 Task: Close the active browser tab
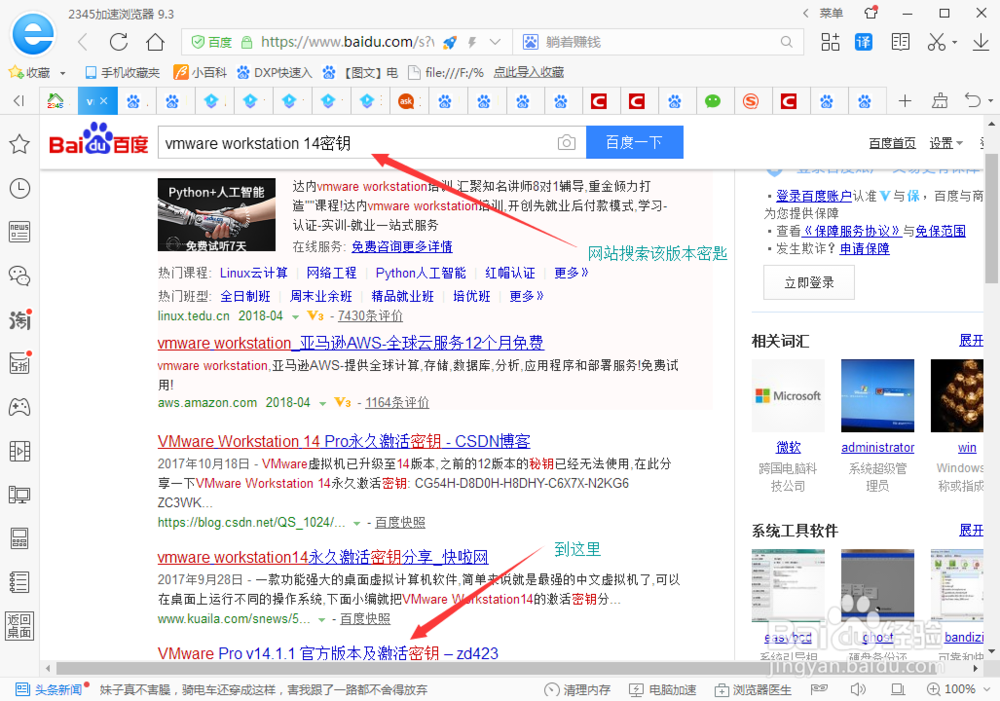click(105, 101)
